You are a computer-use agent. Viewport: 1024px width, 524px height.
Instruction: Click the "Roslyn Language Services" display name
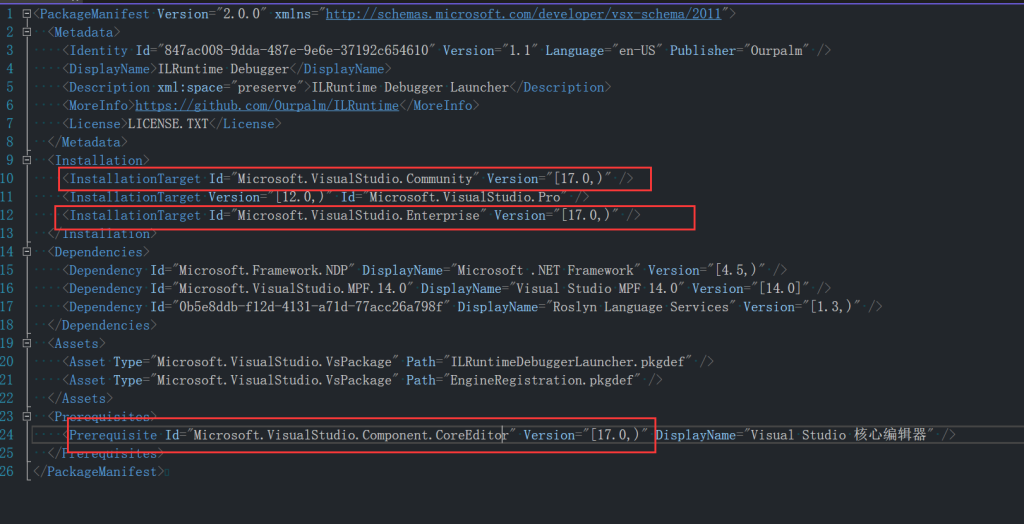640,306
